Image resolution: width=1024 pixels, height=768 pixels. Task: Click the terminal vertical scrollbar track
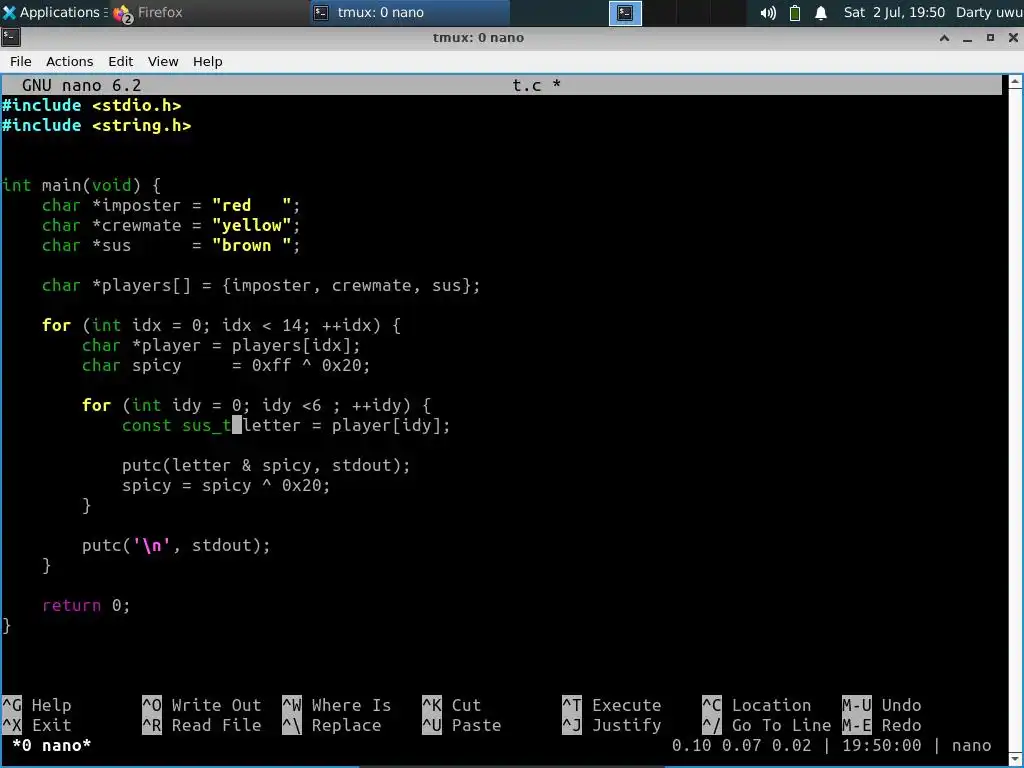tap(1016, 418)
